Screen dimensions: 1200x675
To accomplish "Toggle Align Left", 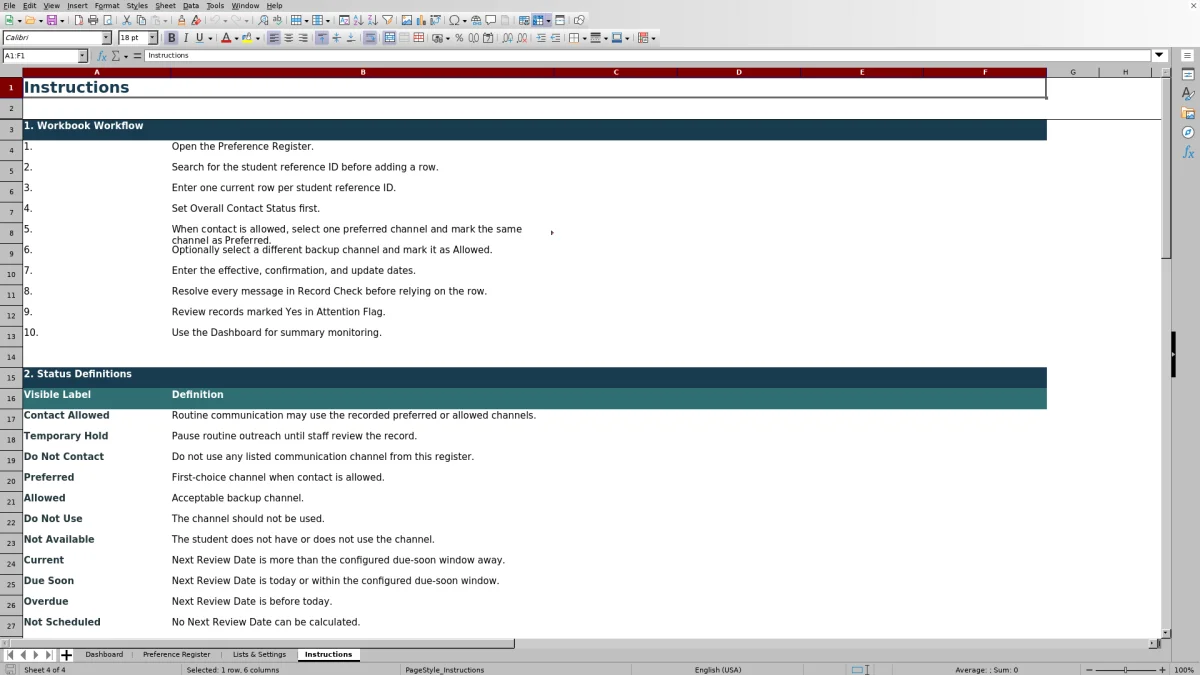I will 274,38.
